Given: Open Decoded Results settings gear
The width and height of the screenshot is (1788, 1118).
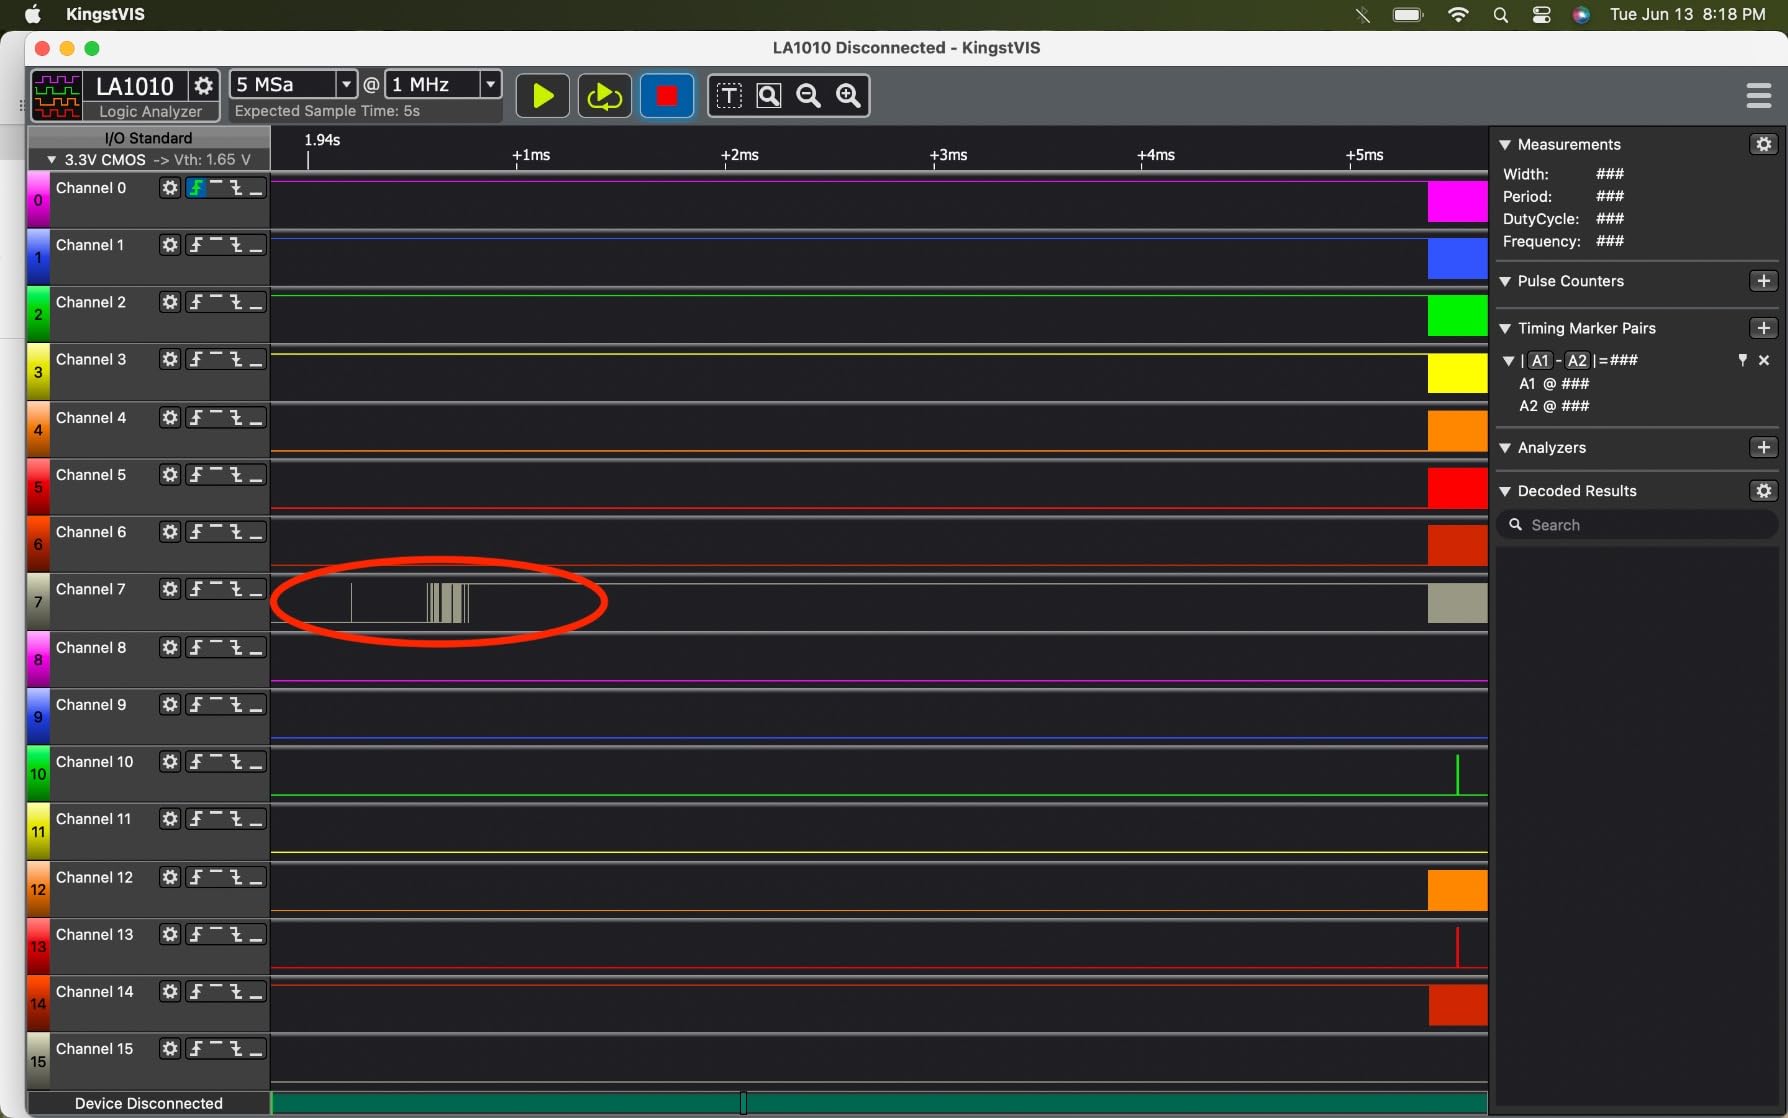Looking at the screenshot, I should [x=1764, y=491].
